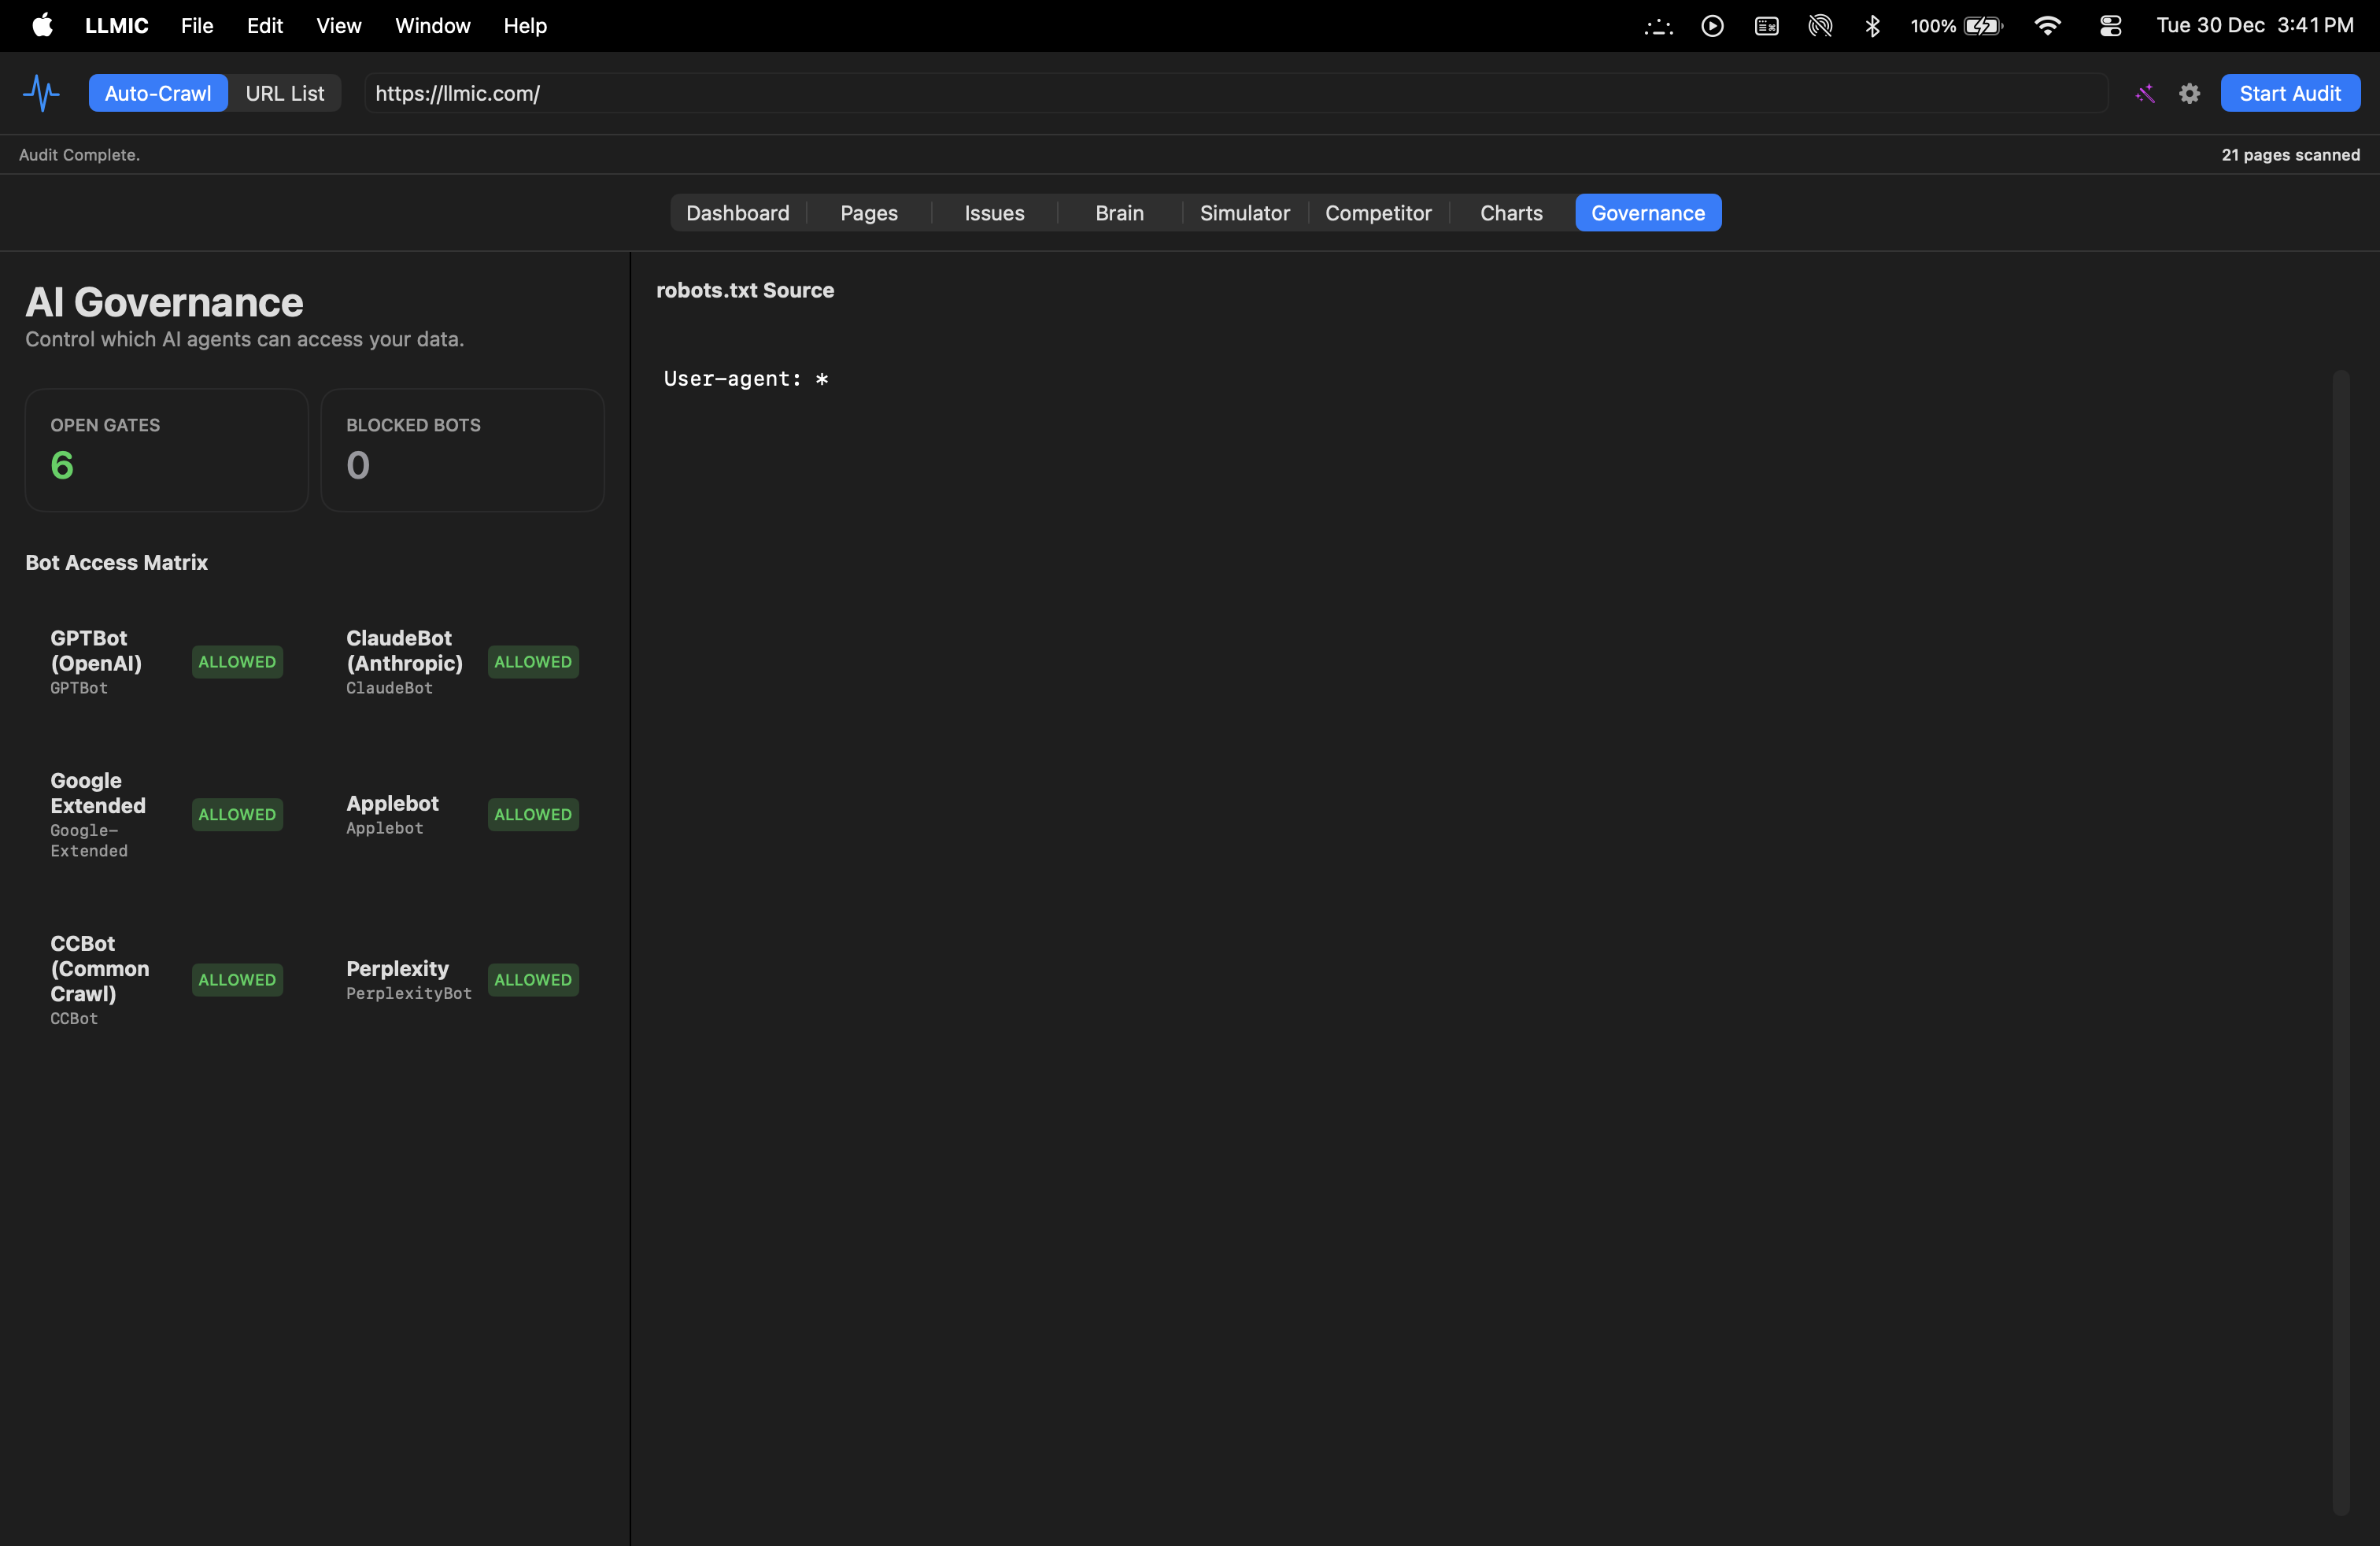The height and width of the screenshot is (1546, 2380).
Task: Open the Window menu
Action: [x=432, y=25]
